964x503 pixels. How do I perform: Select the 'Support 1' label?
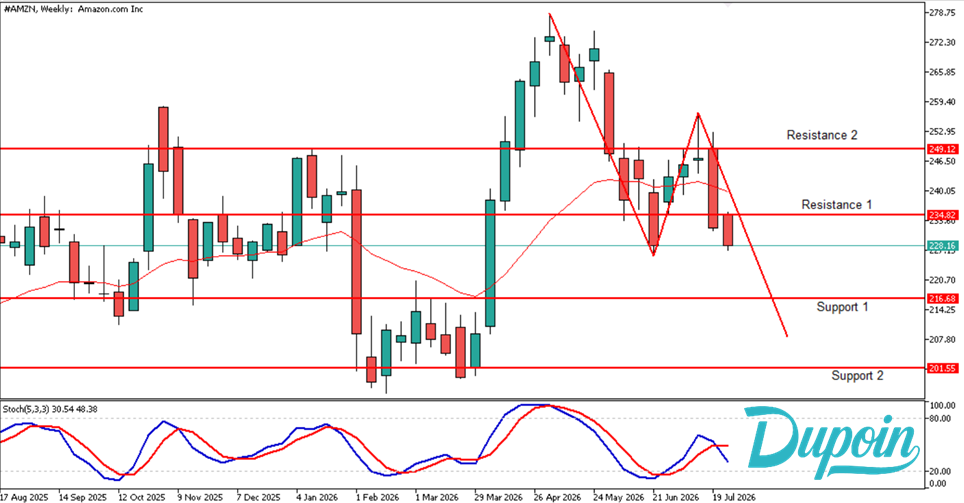(x=842, y=307)
